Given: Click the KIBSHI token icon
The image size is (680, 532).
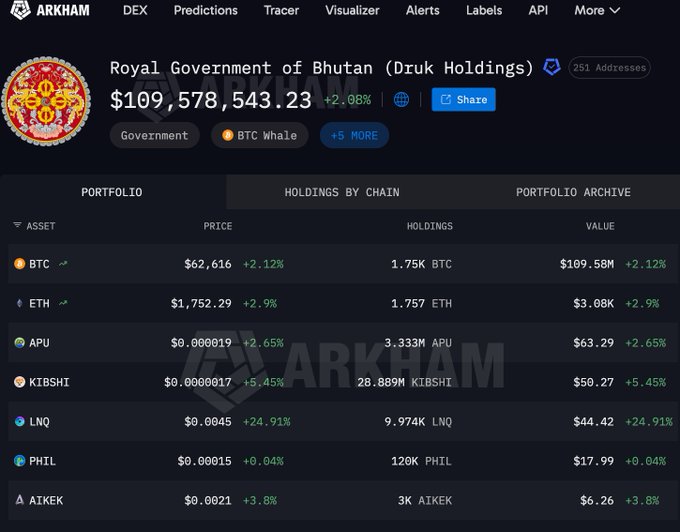Looking at the screenshot, I should tap(20, 382).
